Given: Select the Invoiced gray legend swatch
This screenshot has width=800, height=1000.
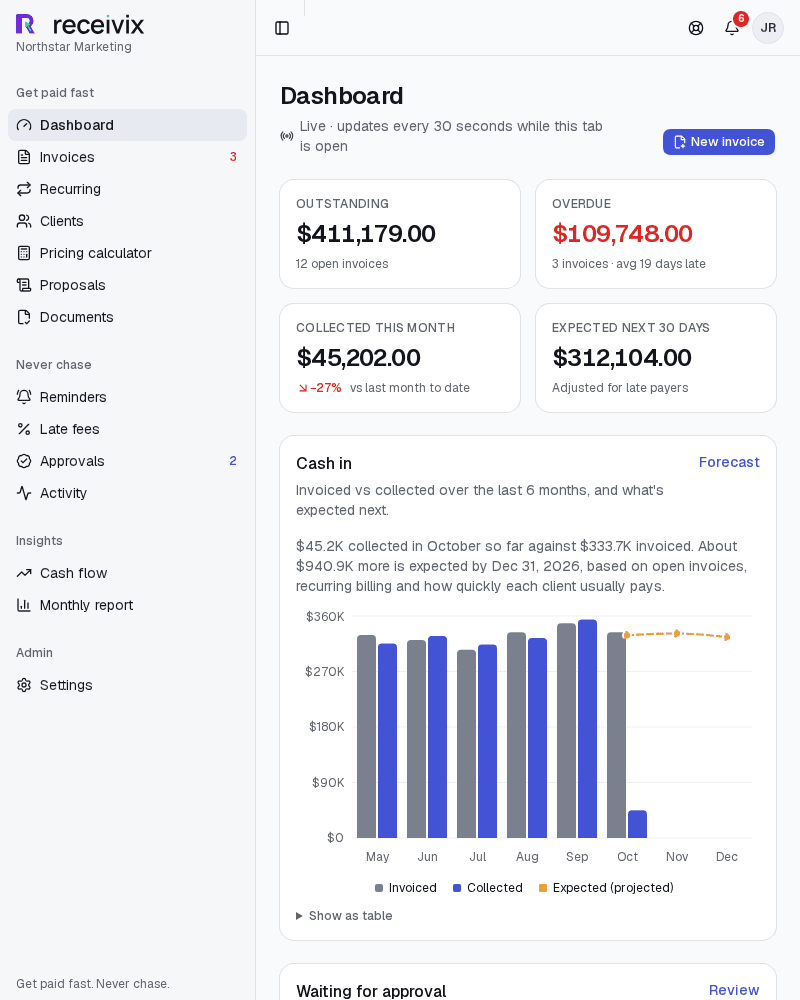Looking at the screenshot, I should (x=379, y=888).
